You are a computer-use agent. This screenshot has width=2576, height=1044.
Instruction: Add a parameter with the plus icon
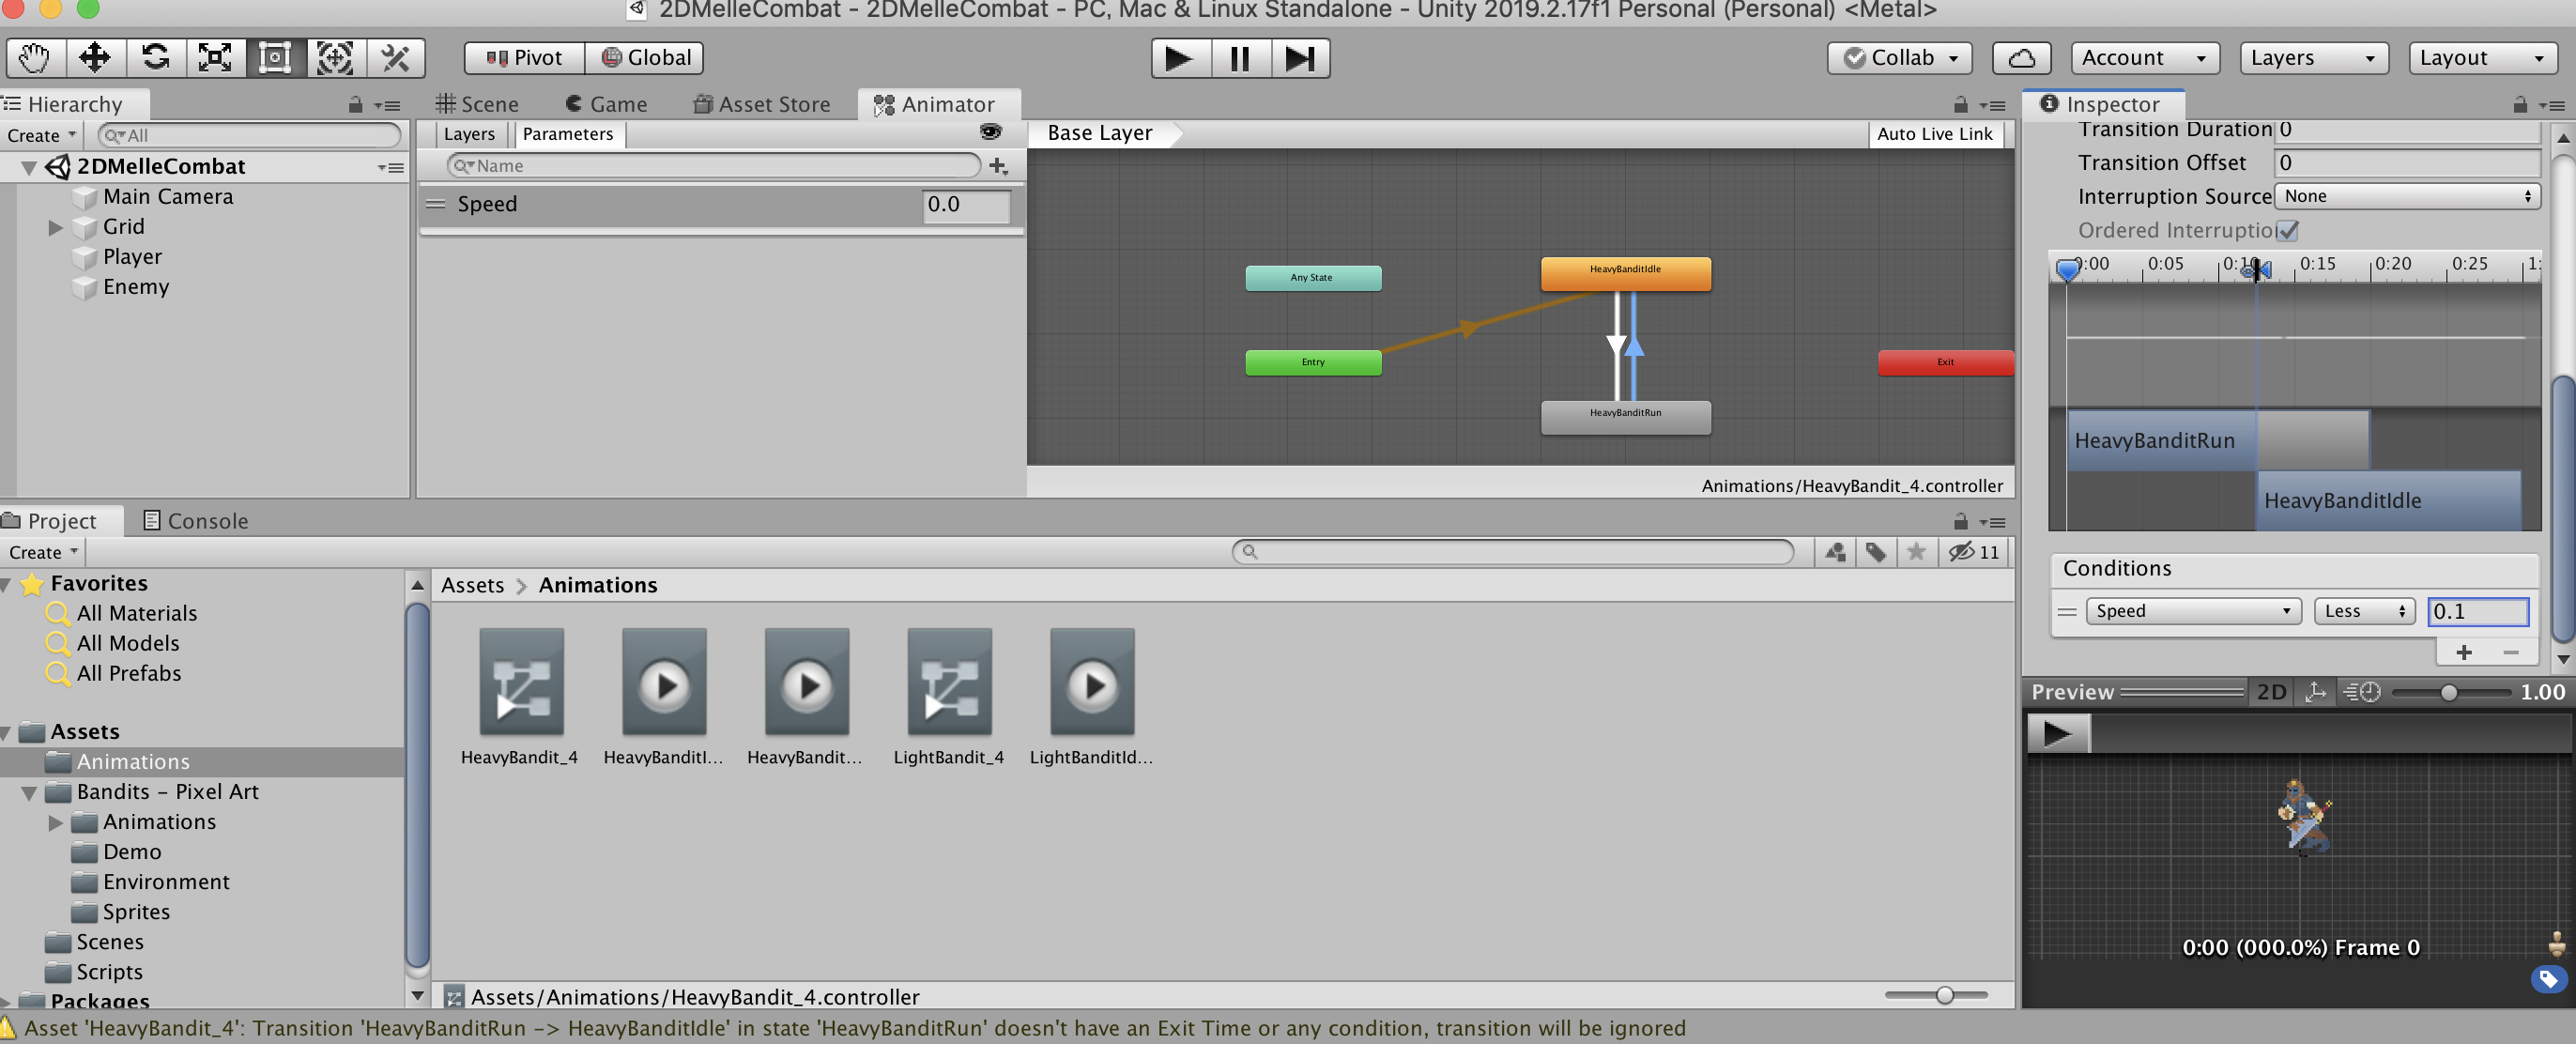(997, 166)
